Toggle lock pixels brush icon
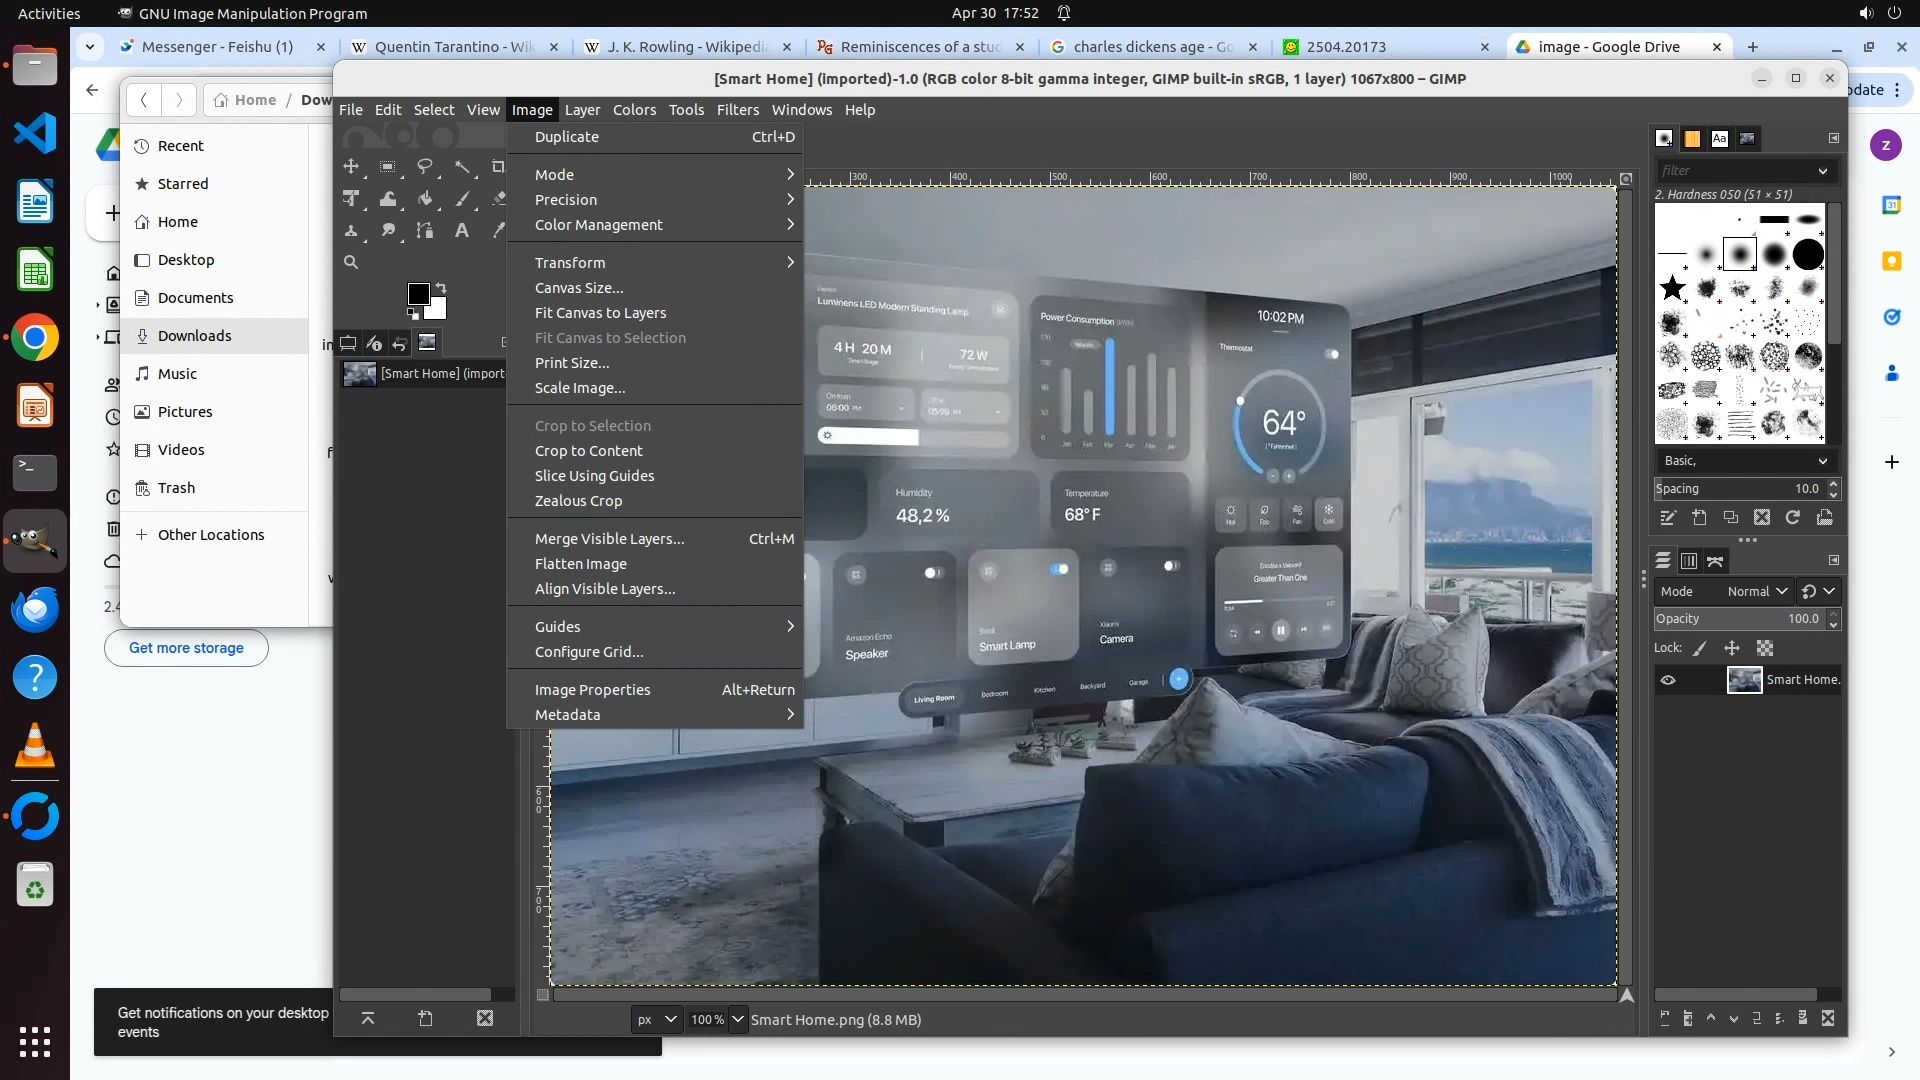1920x1080 pixels. (1700, 648)
